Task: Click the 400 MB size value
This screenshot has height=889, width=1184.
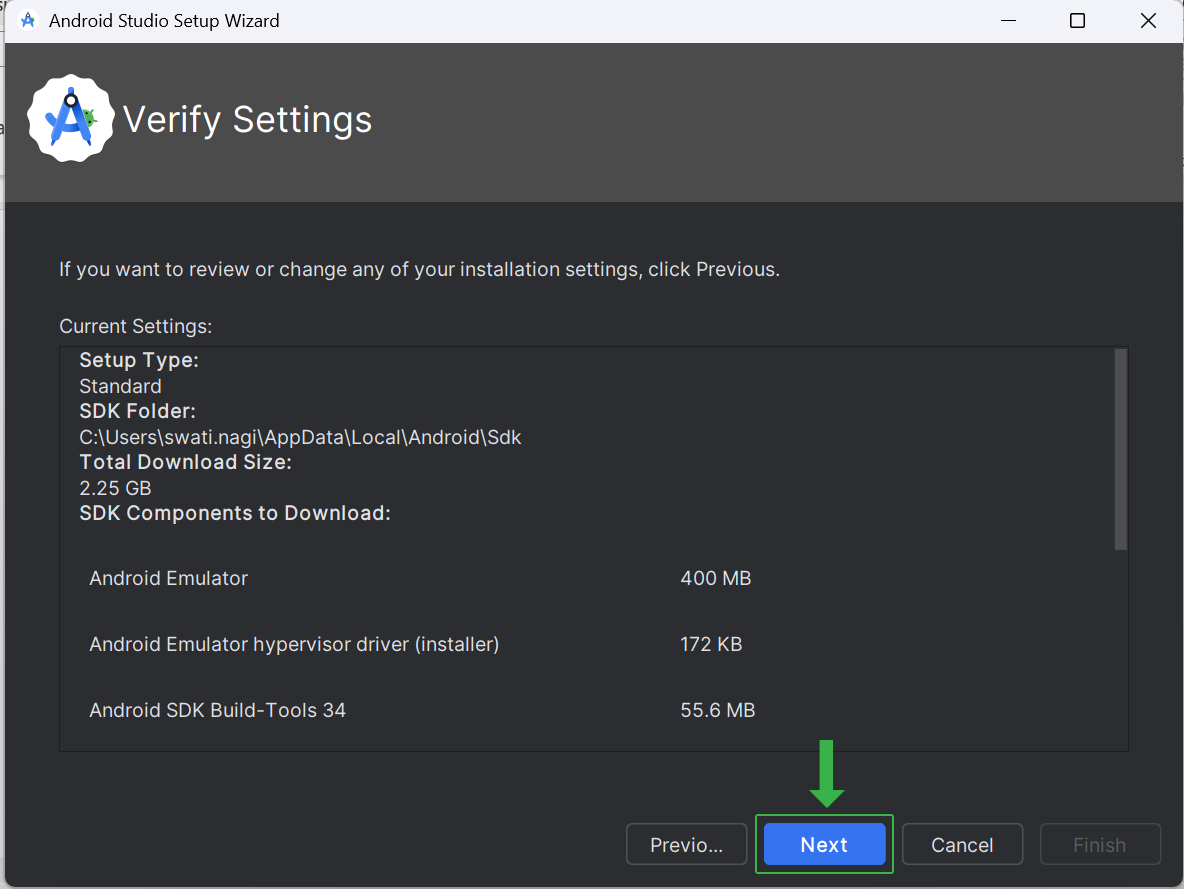Action: point(716,578)
